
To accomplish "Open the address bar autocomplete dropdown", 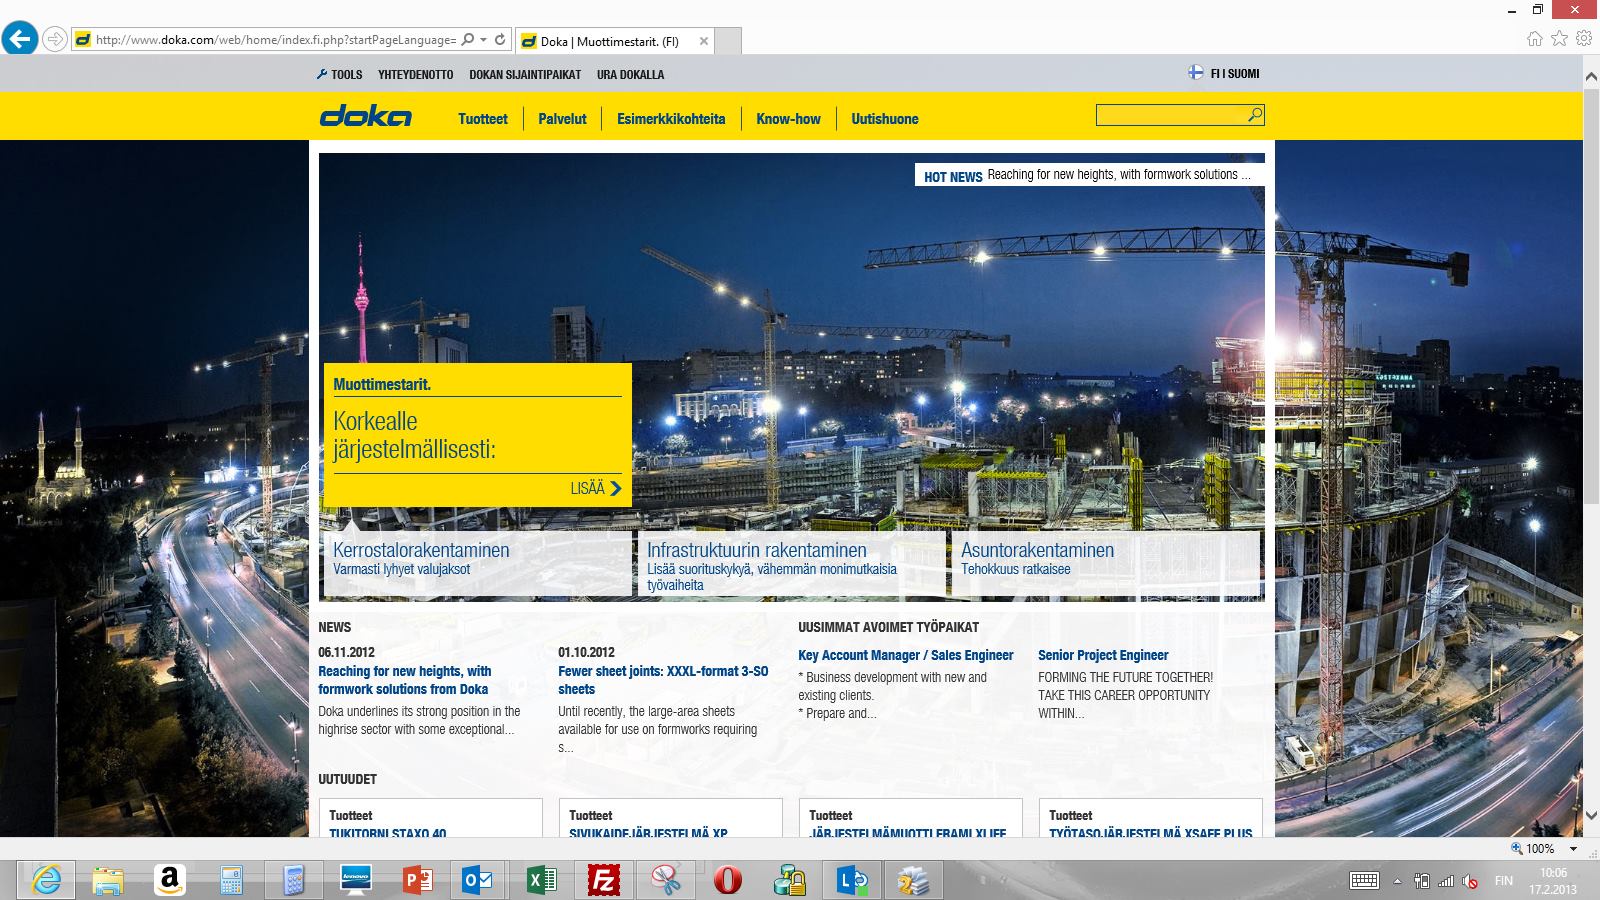I will 483,40.
